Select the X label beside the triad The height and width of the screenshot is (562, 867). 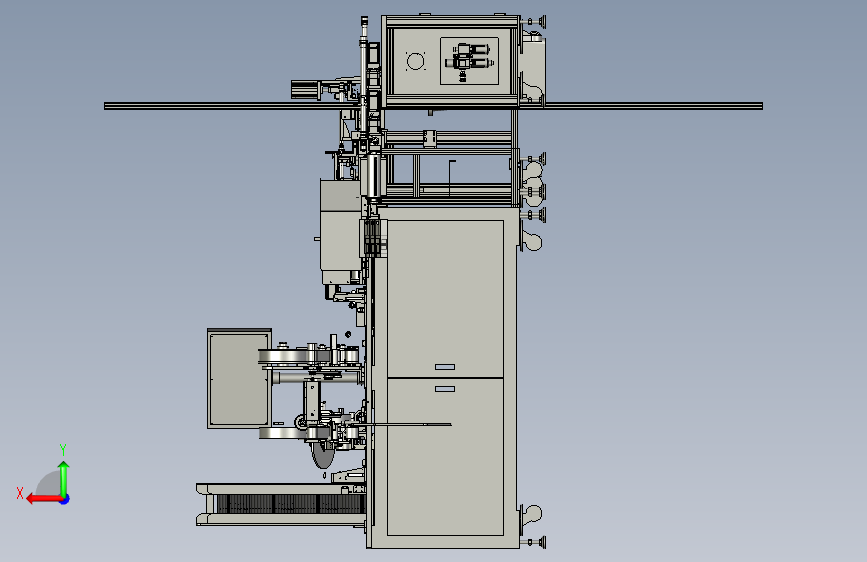point(20,493)
